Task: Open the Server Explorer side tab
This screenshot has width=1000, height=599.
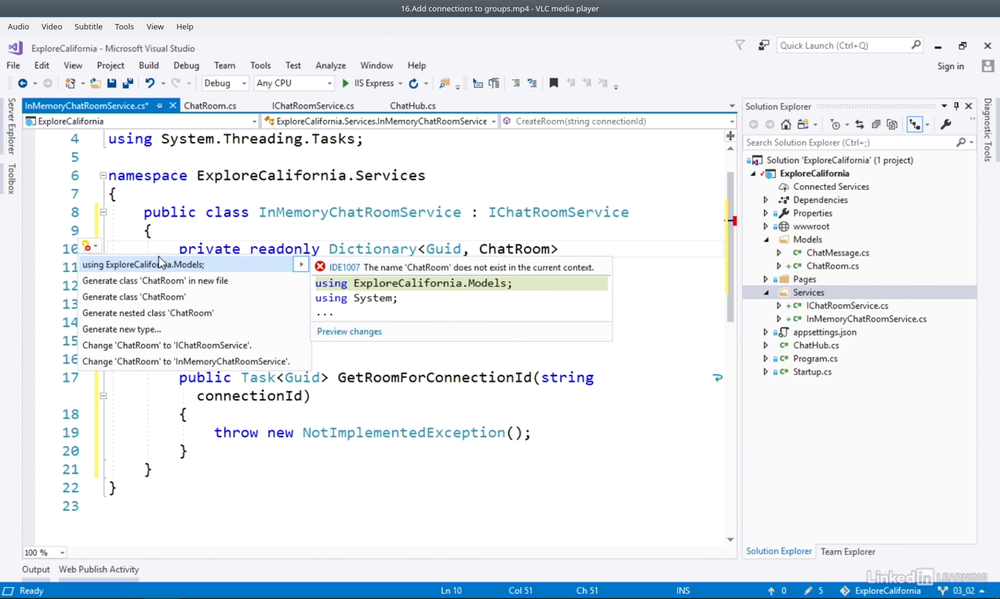Action: pyautogui.click(x=11, y=126)
